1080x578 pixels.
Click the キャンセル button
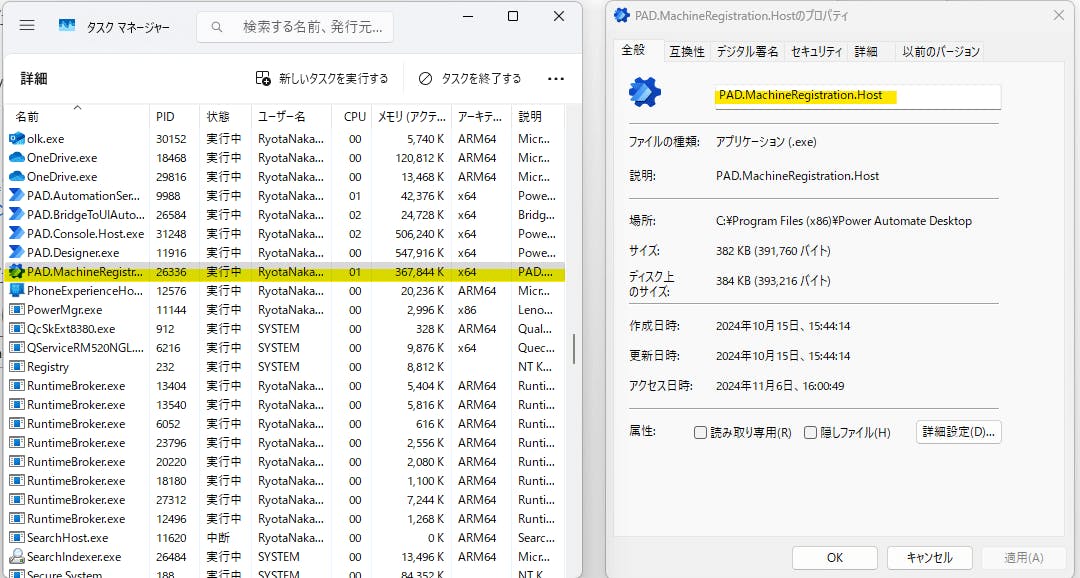[929, 557]
